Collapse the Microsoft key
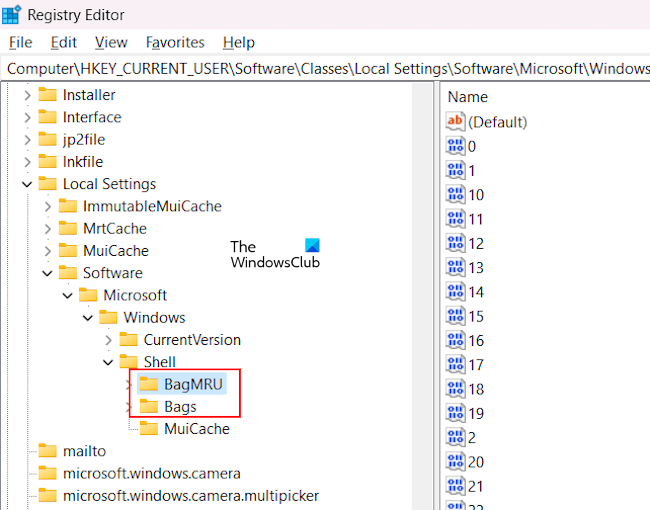 click(x=68, y=296)
